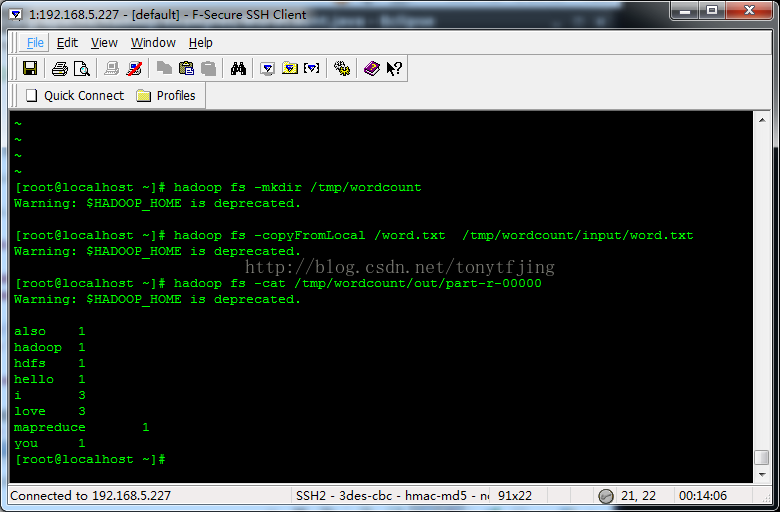Click the 'you 1' output row

(x=50, y=443)
